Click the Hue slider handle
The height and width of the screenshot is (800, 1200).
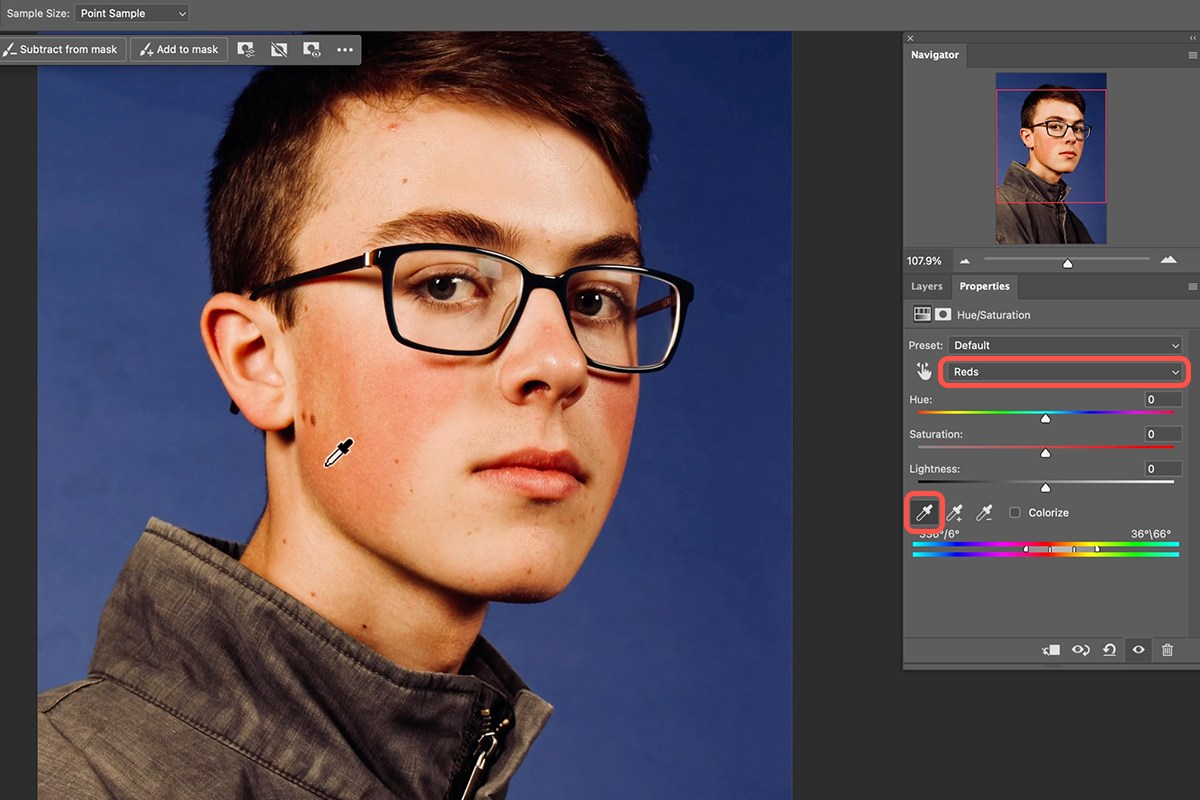[x=1045, y=418]
